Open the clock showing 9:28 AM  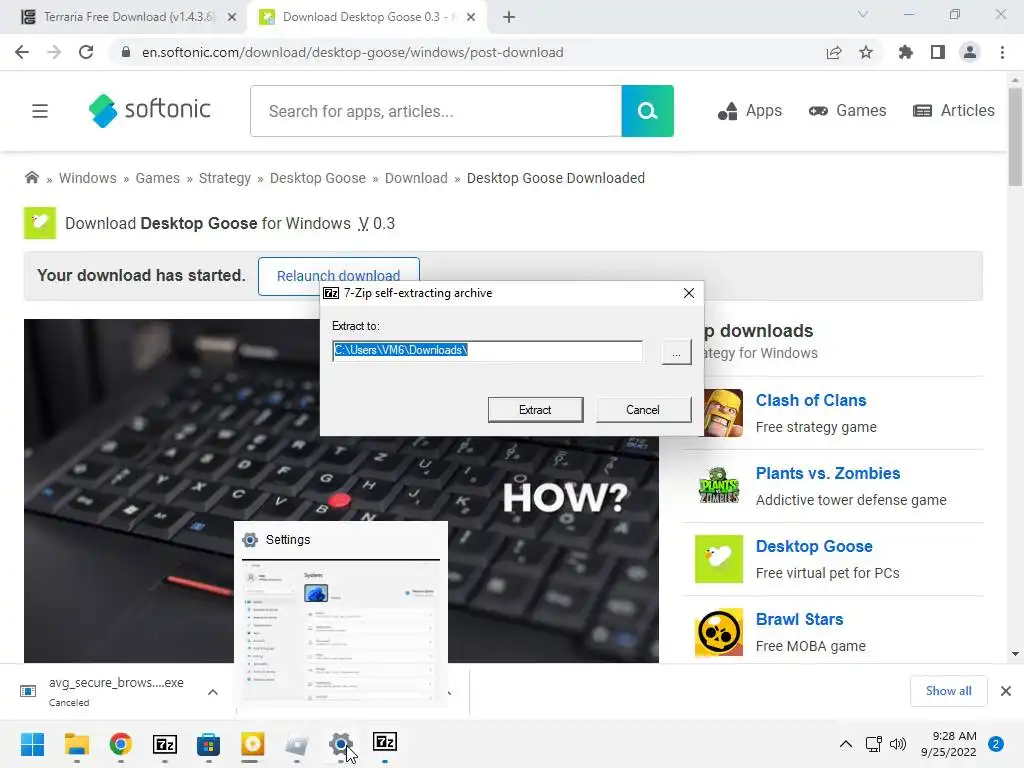[x=949, y=744]
